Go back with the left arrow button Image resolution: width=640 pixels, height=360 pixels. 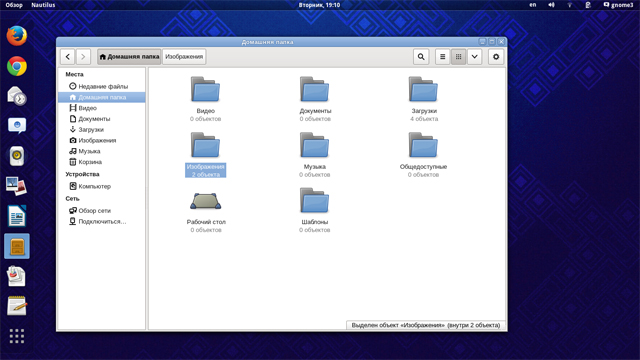(x=68, y=57)
